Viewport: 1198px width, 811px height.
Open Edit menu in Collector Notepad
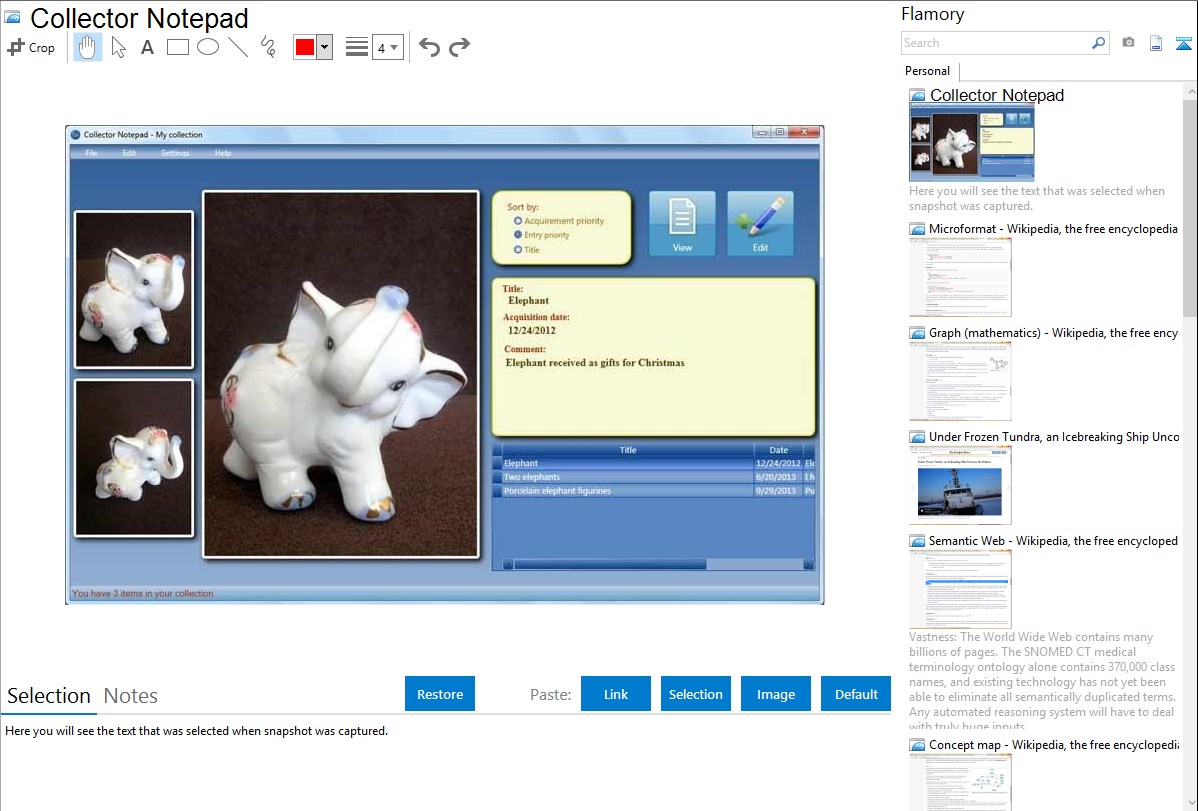(129, 153)
